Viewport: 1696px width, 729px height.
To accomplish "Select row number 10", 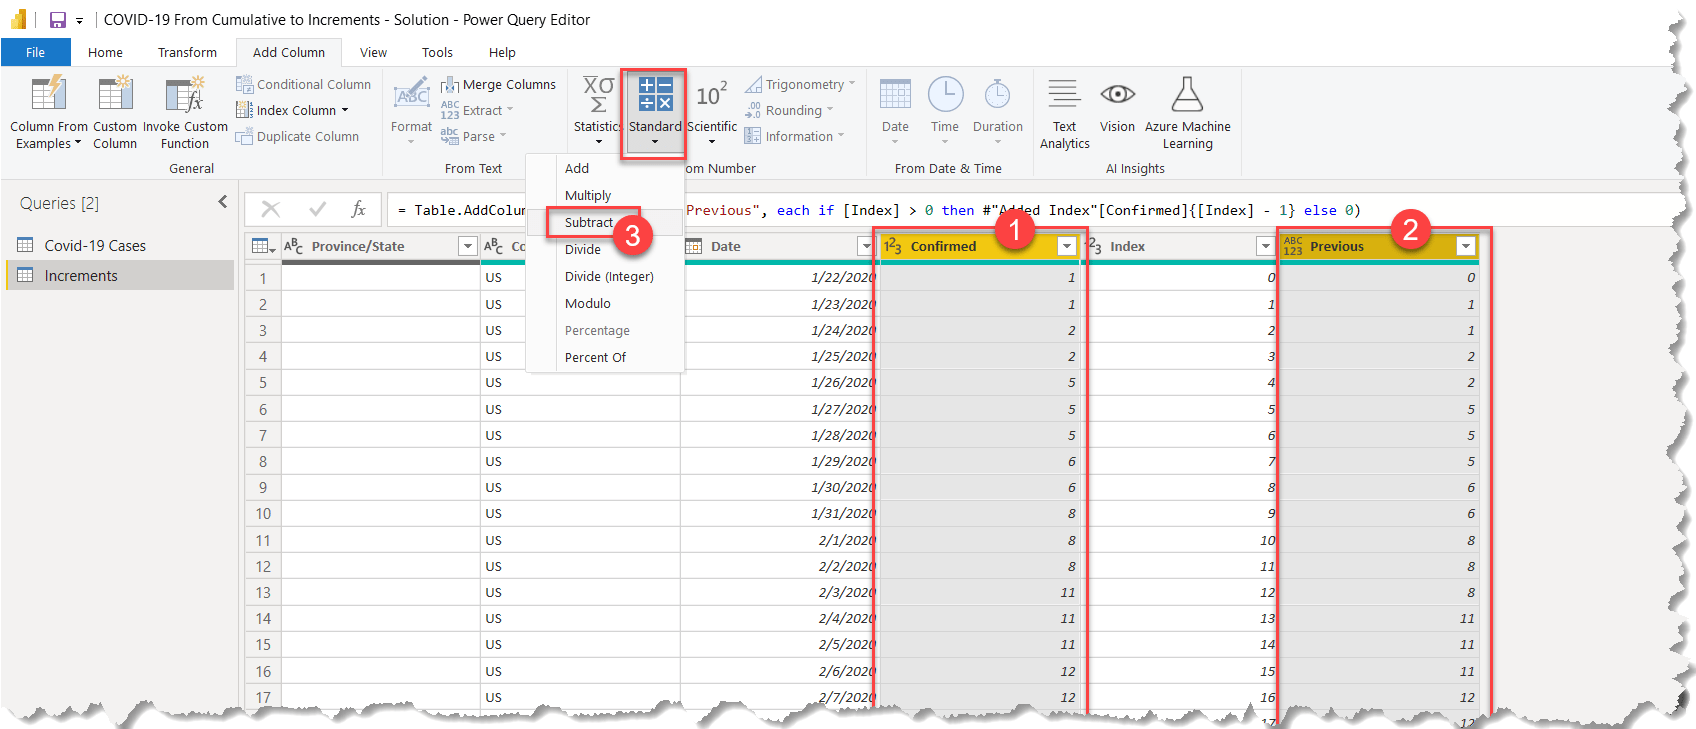I will 263,514.
